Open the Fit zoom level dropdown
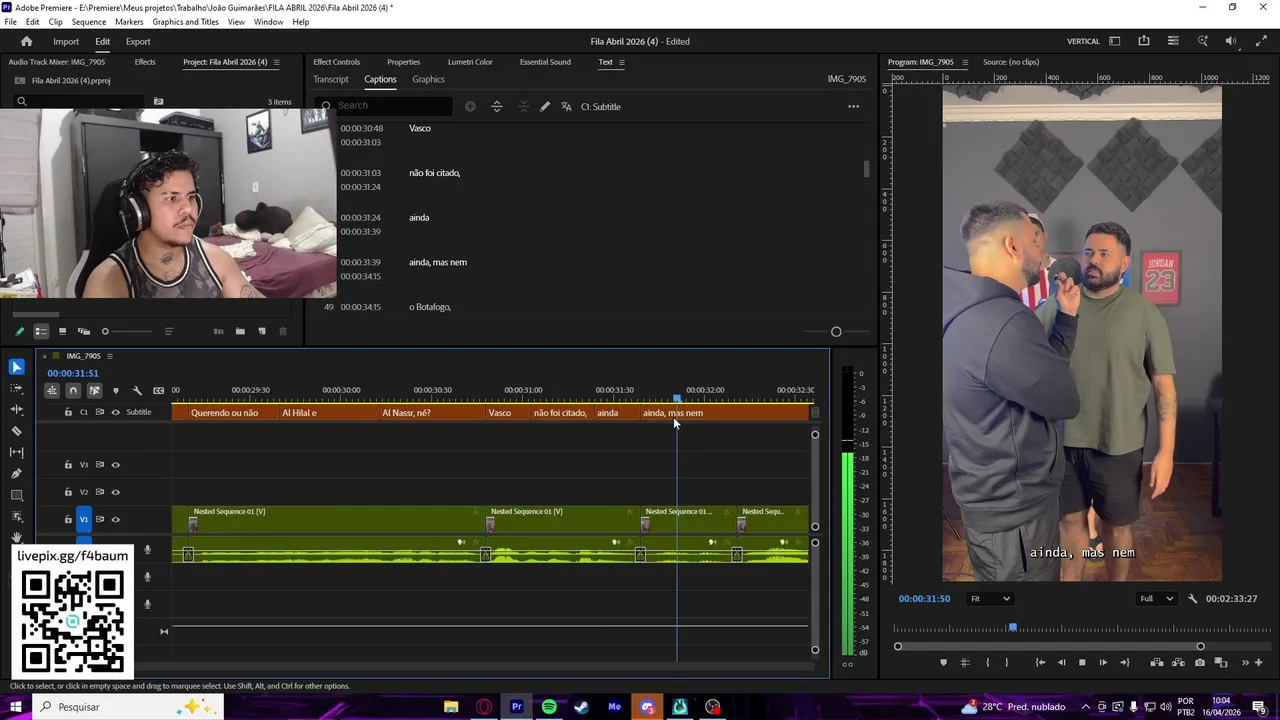 [990, 599]
